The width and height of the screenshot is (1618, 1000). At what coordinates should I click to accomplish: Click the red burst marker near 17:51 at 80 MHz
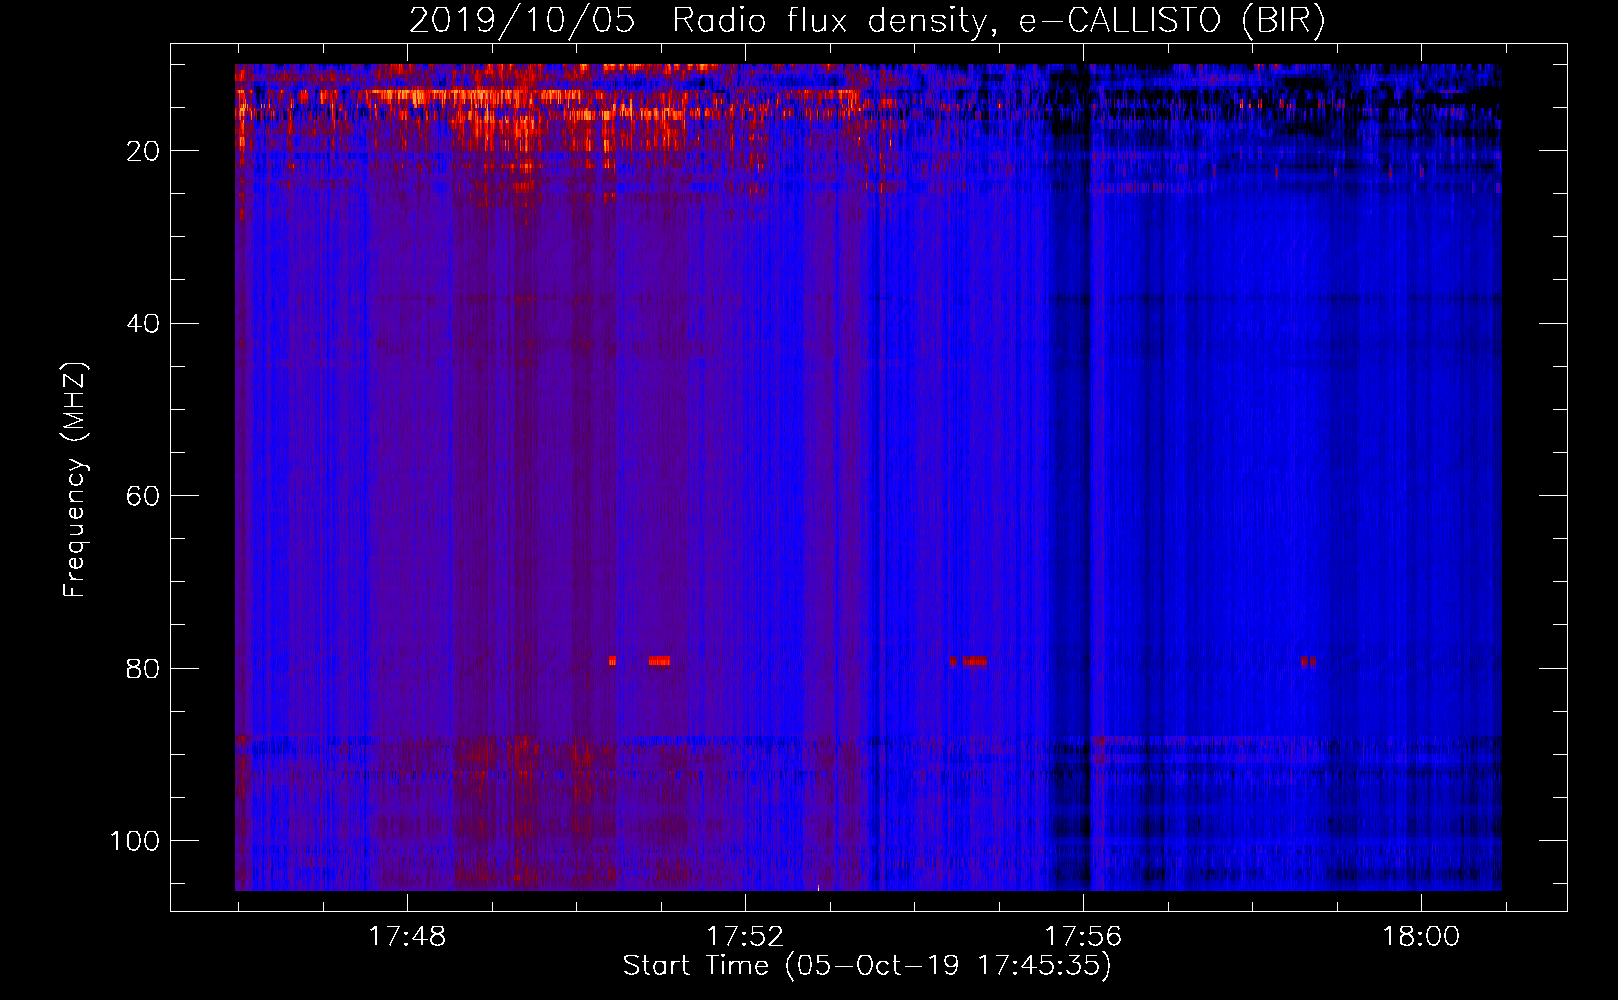659,661
